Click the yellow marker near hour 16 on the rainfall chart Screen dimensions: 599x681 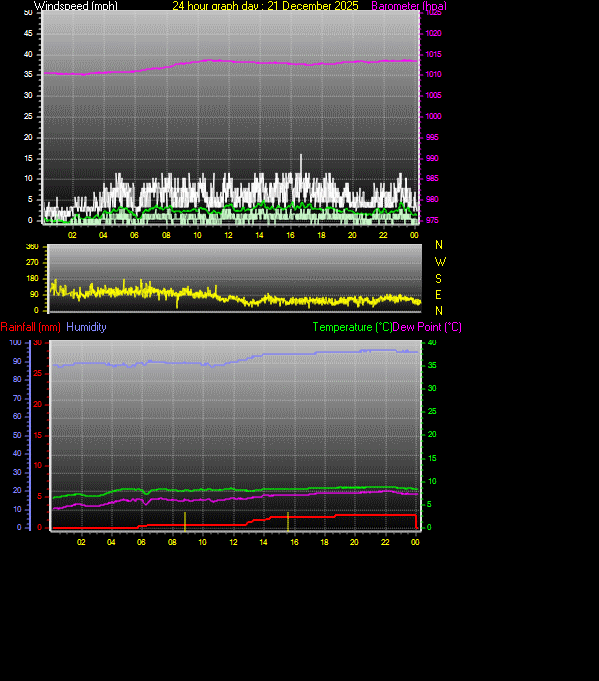pos(288,522)
